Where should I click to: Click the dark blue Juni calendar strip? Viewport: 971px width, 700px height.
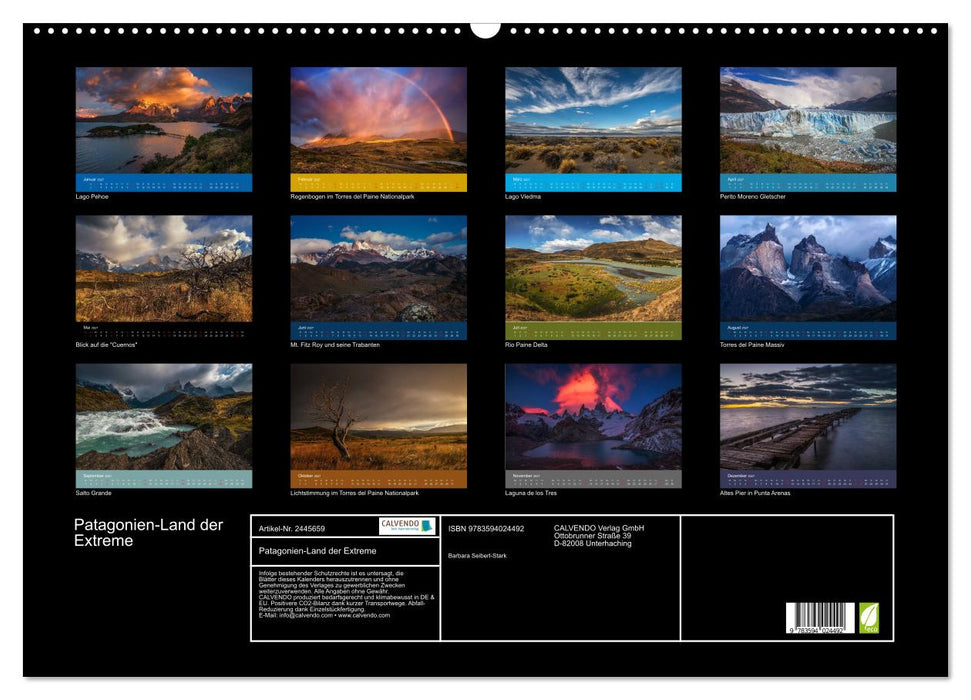378,331
